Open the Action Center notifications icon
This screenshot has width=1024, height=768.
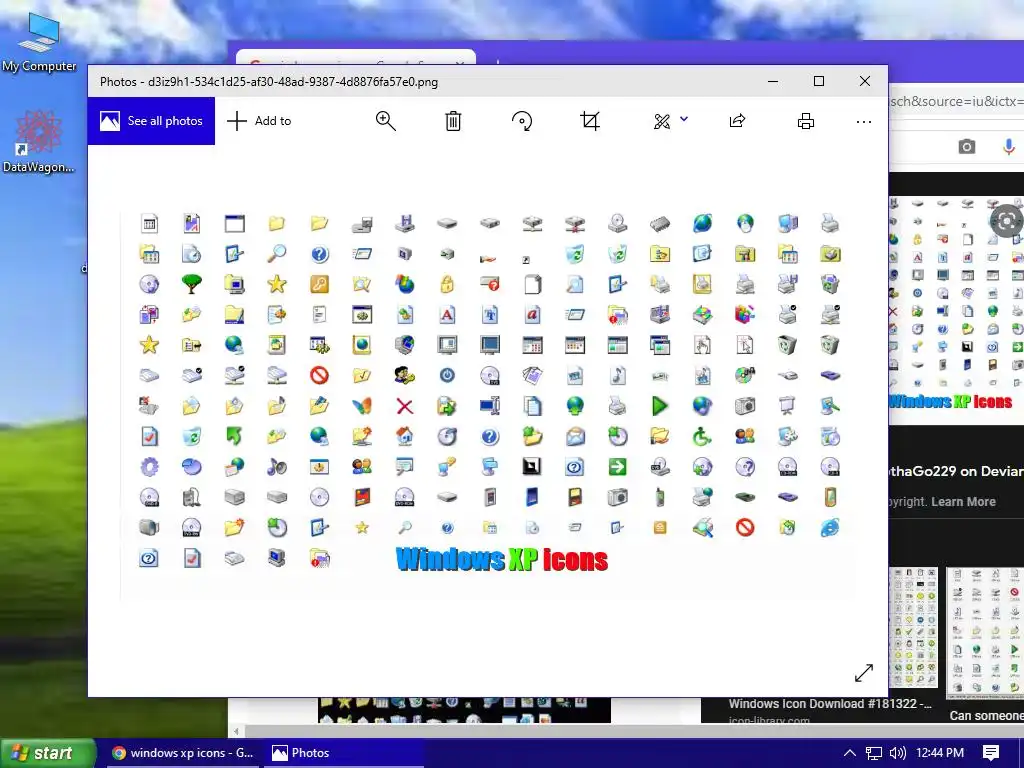pyautogui.click(x=991, y=753)
